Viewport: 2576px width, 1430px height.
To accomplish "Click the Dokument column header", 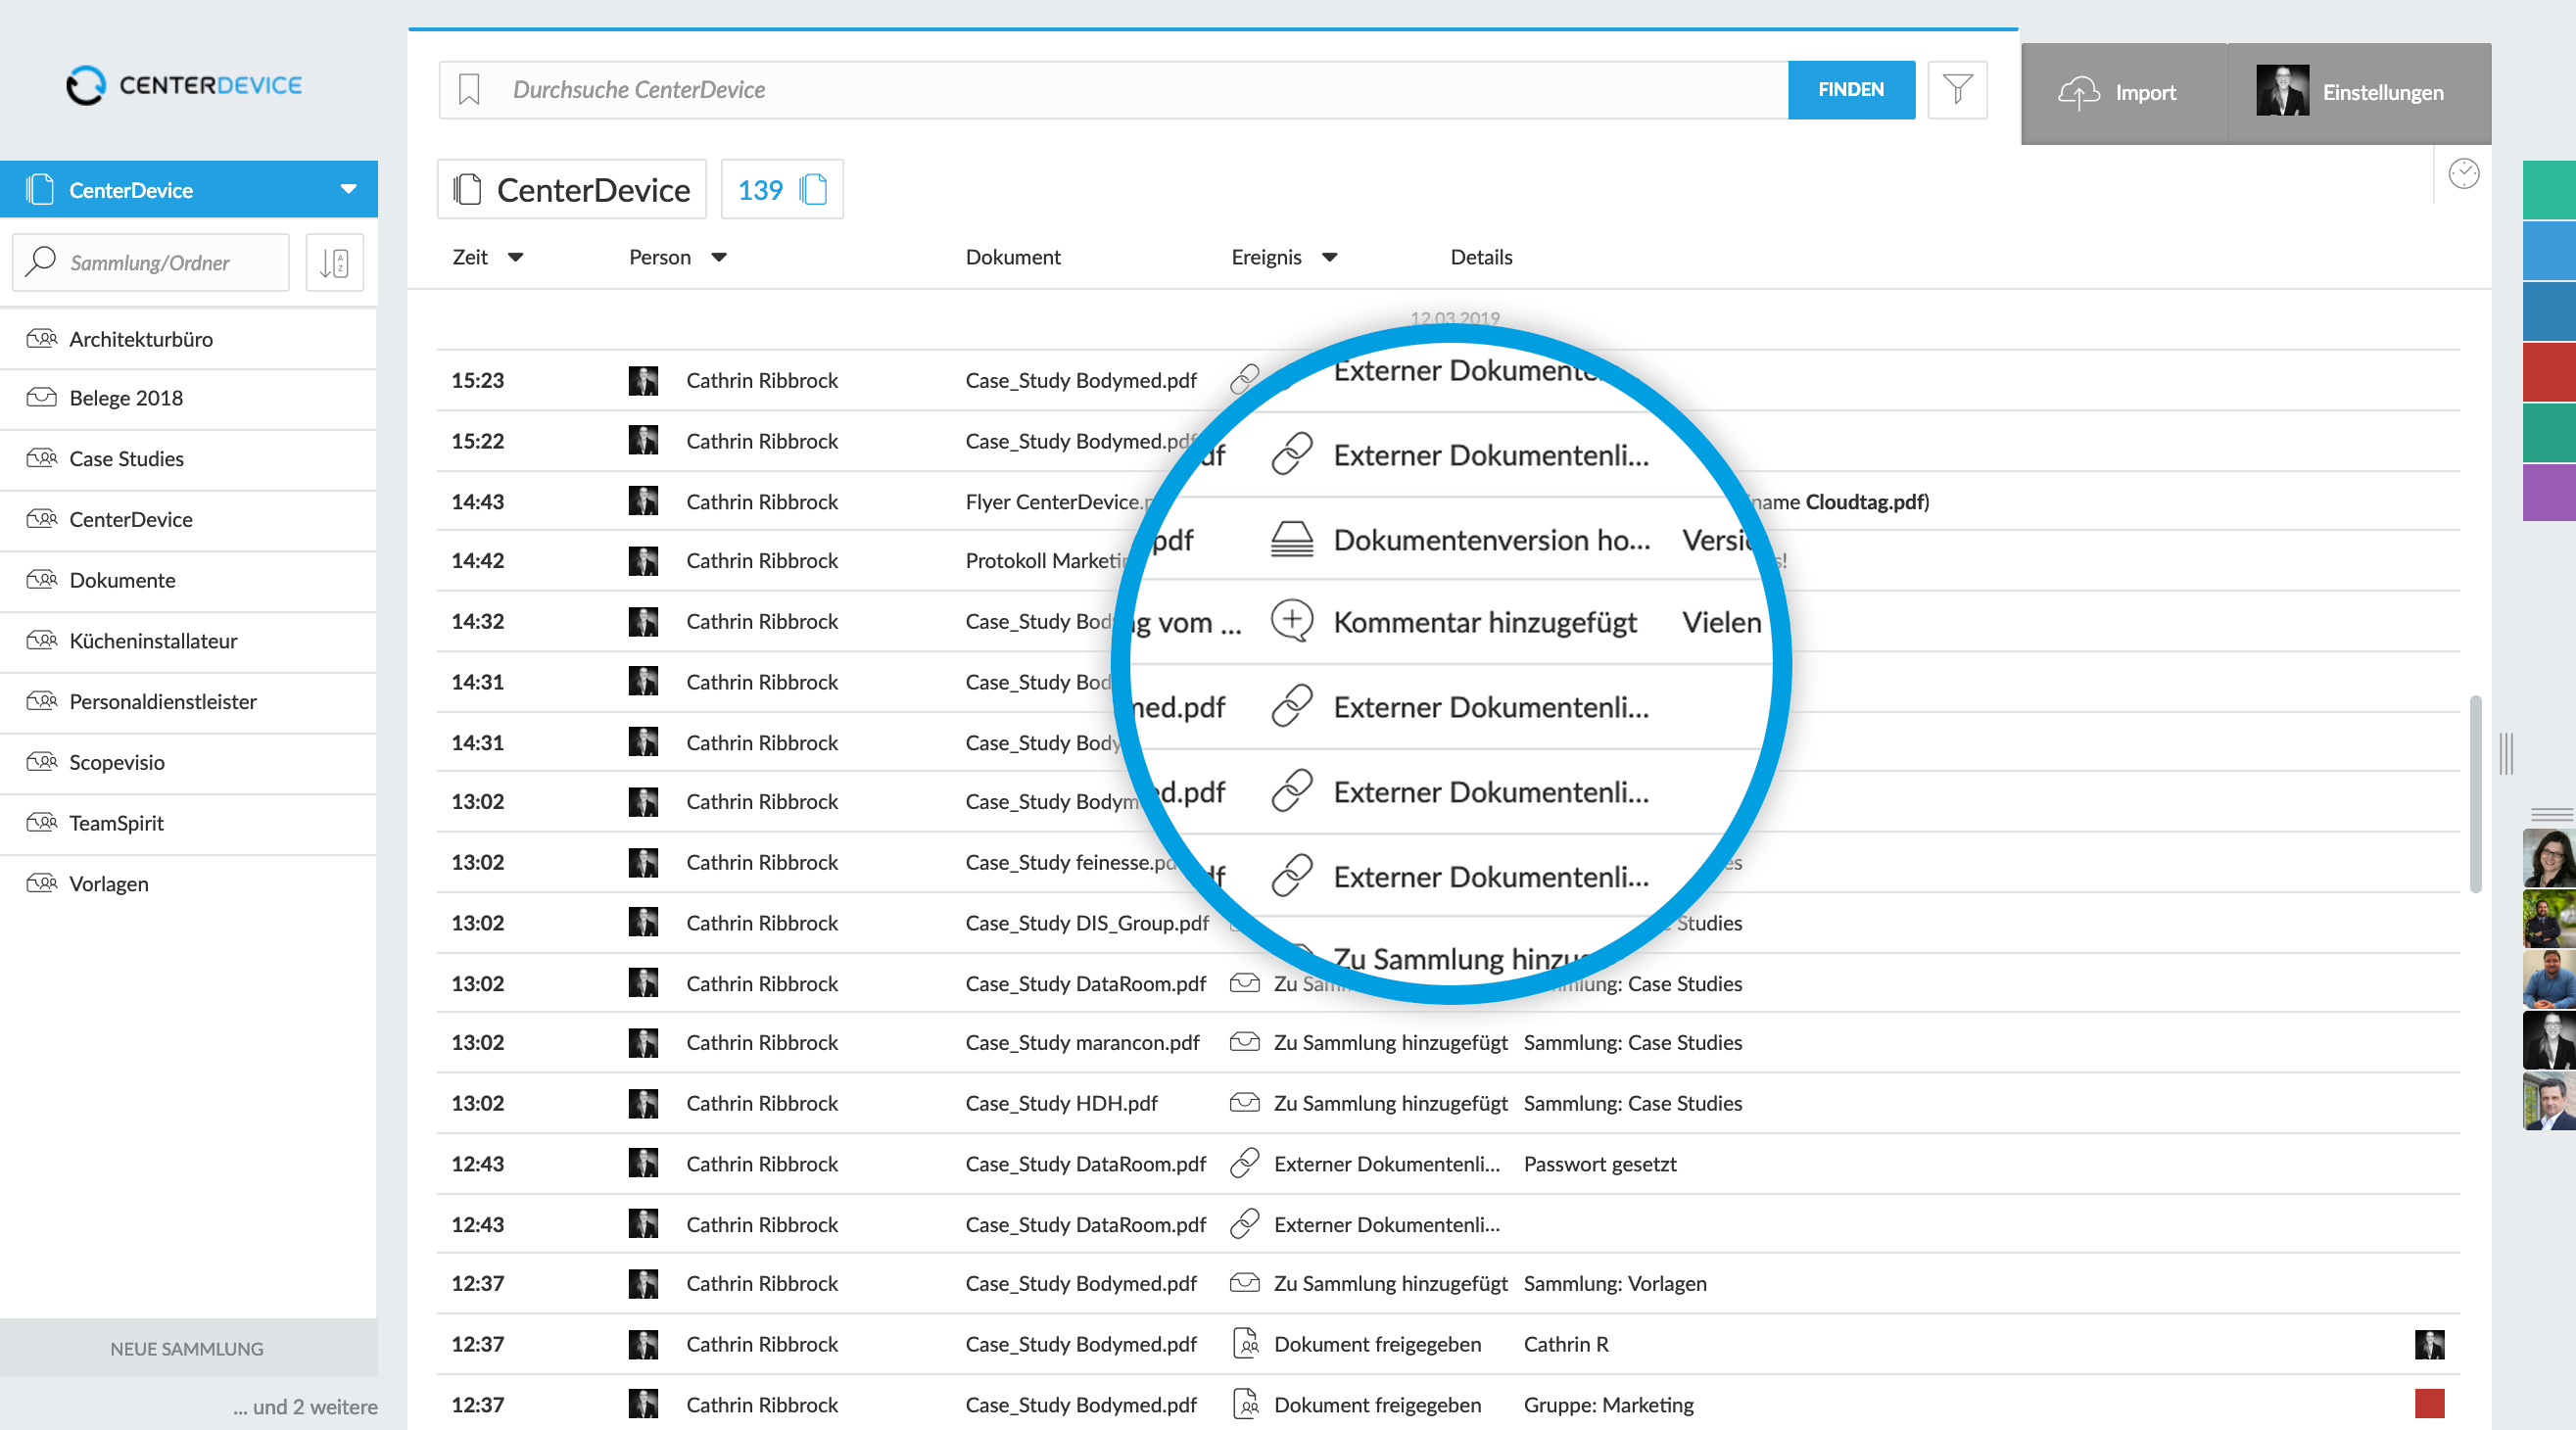I will point(1012,257).
